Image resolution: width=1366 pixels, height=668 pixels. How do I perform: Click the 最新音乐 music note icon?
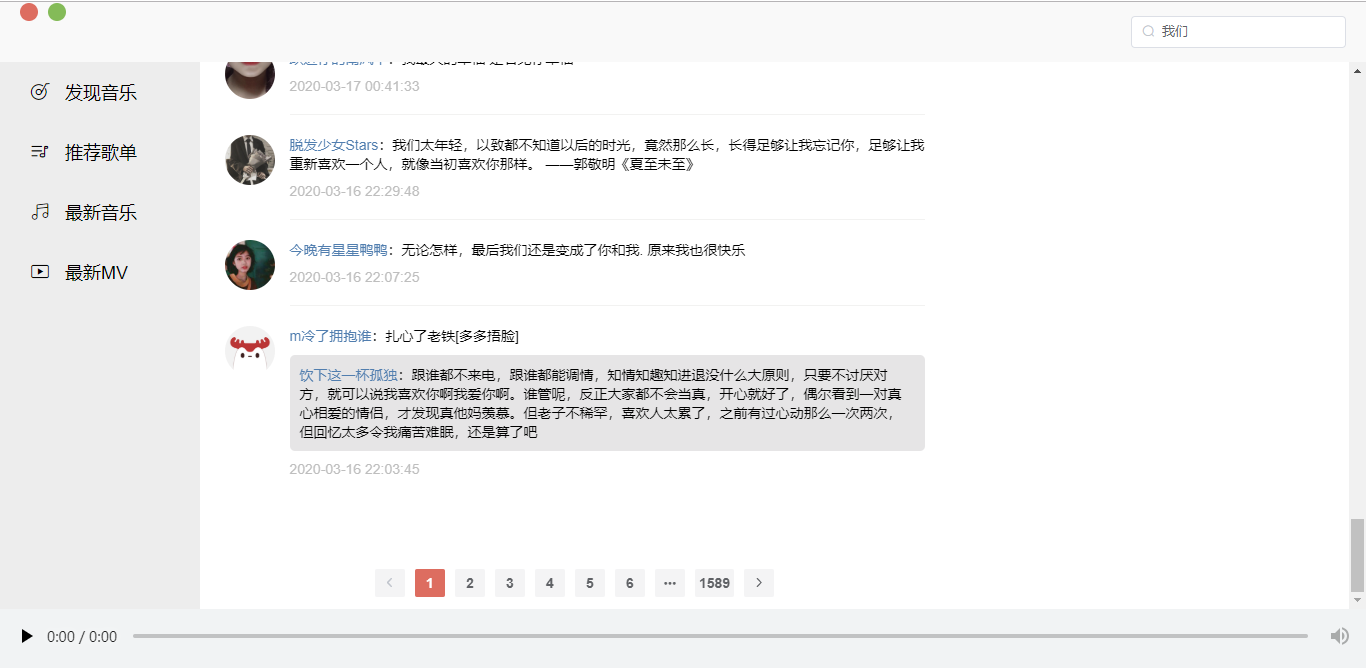click(40, 212)
